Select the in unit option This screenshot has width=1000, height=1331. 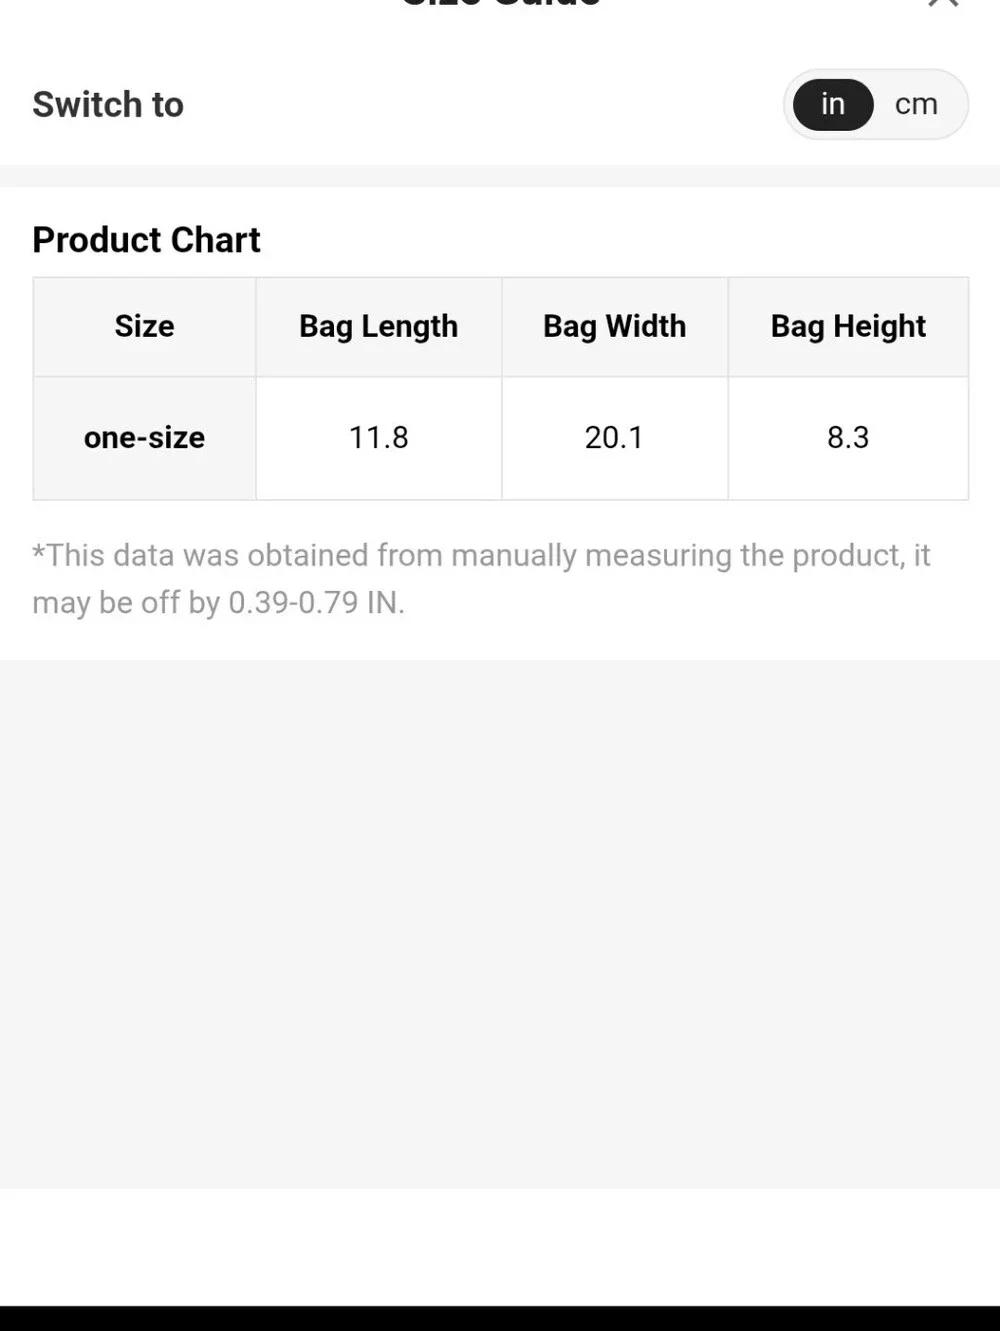pos(833,104)
